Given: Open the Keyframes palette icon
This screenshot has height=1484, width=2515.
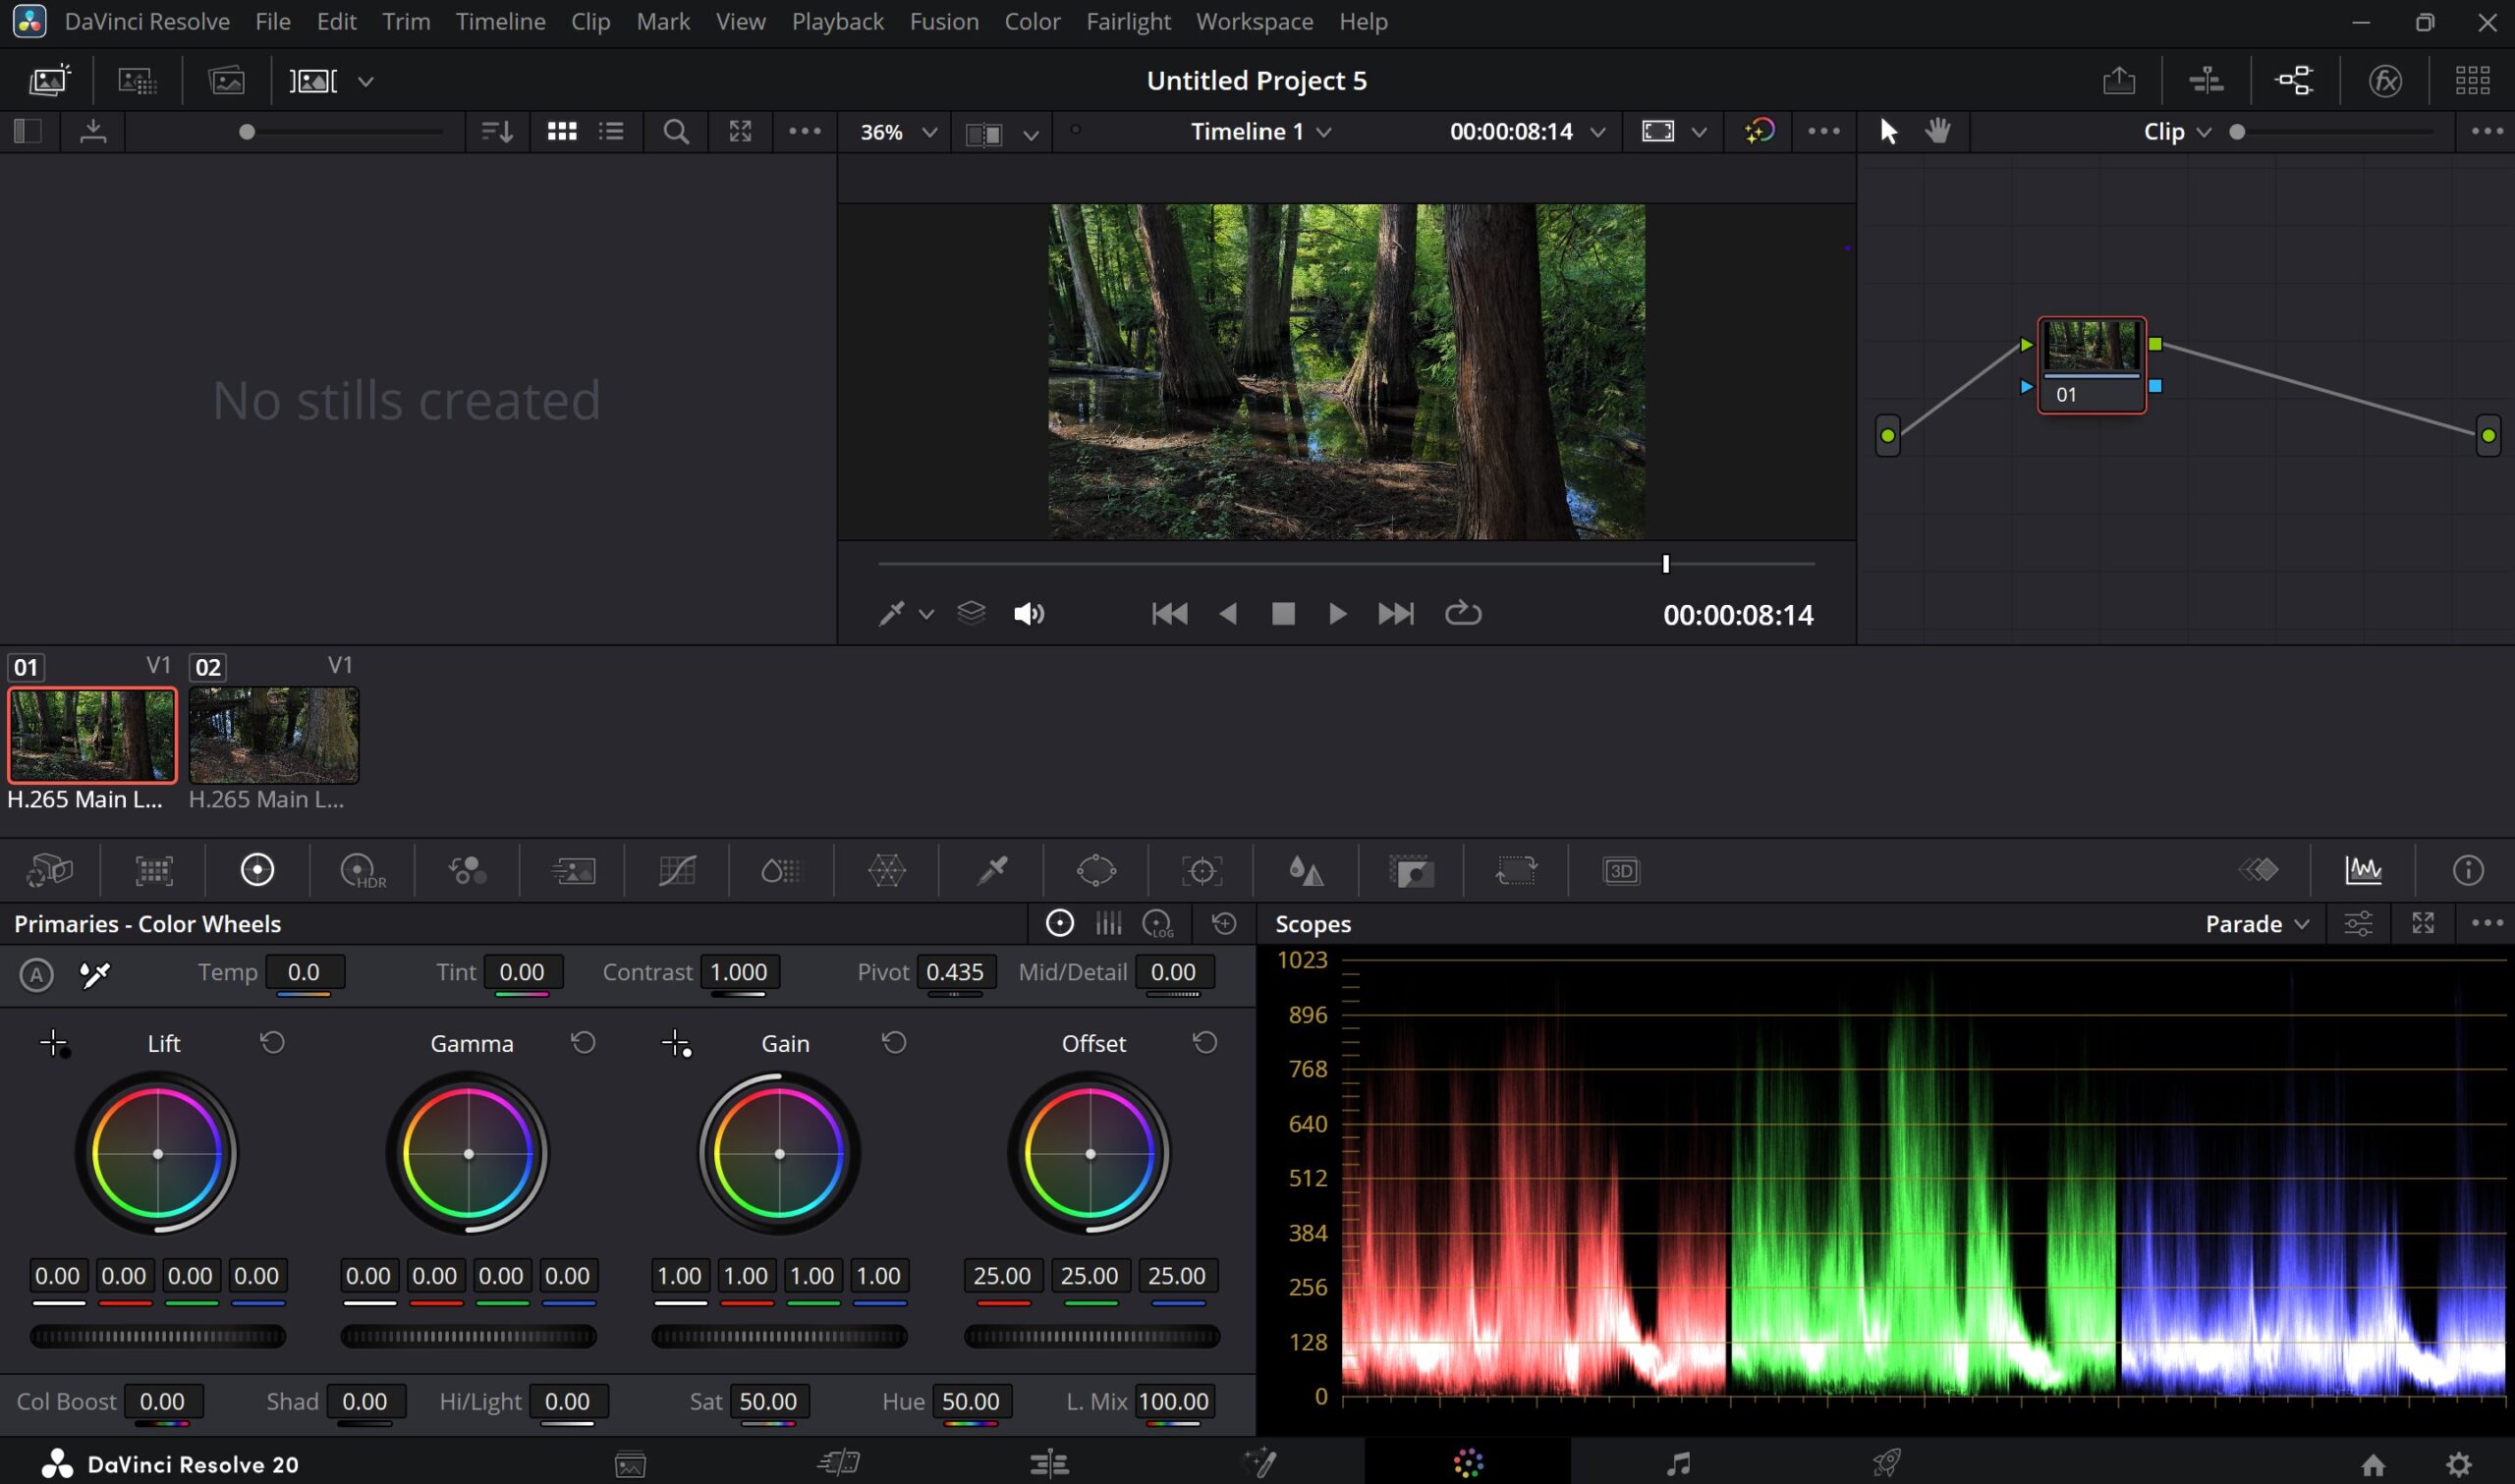Looking at the screenshot, I should [x=2258, y=870].
